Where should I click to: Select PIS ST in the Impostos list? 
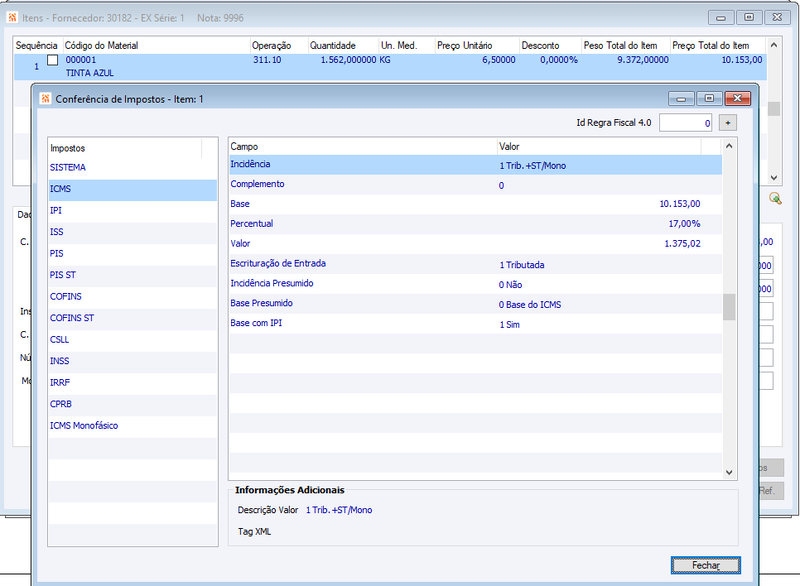click(x=133, y=275)
